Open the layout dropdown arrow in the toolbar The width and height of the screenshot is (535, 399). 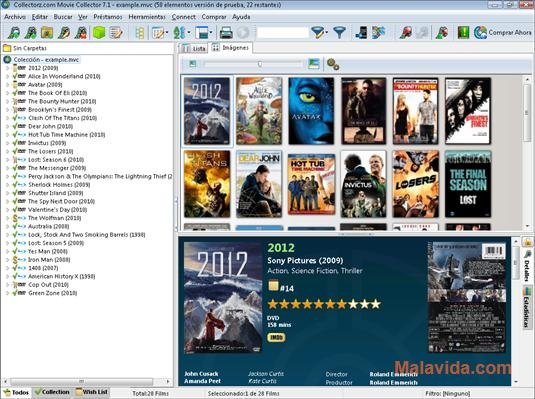coord(211,33)
